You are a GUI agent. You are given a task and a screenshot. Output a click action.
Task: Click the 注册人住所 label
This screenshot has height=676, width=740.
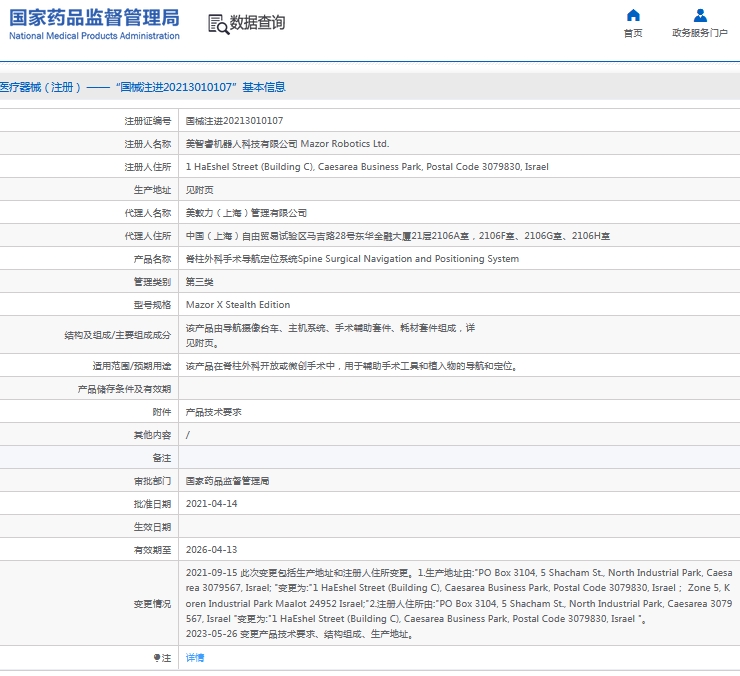coord(148,167)
